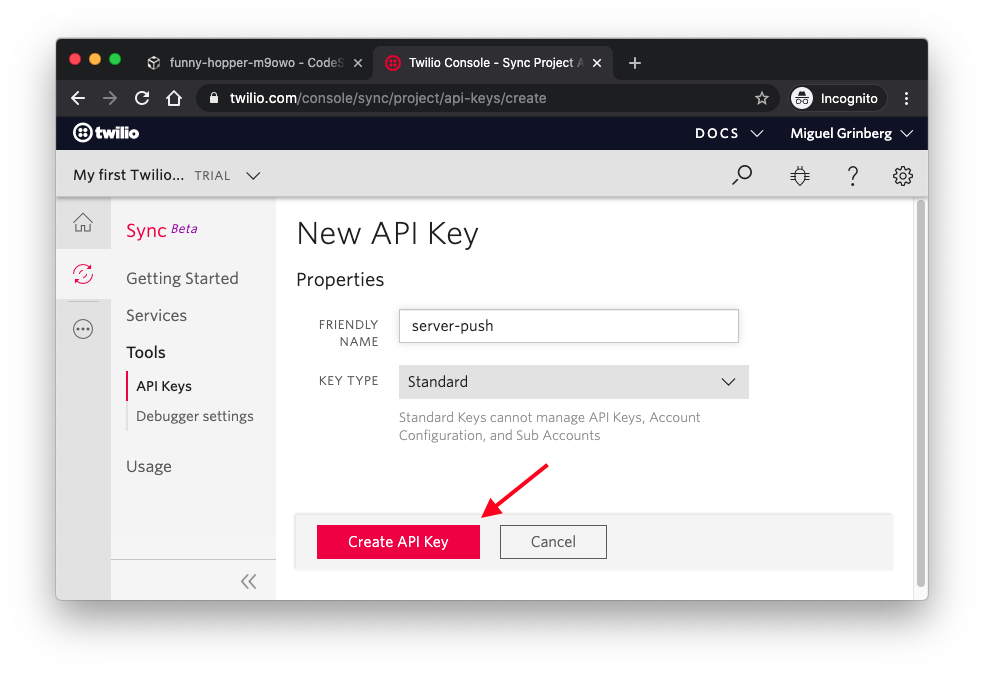Go to the console home icon

pyautogui.click(x=83, y=223)
